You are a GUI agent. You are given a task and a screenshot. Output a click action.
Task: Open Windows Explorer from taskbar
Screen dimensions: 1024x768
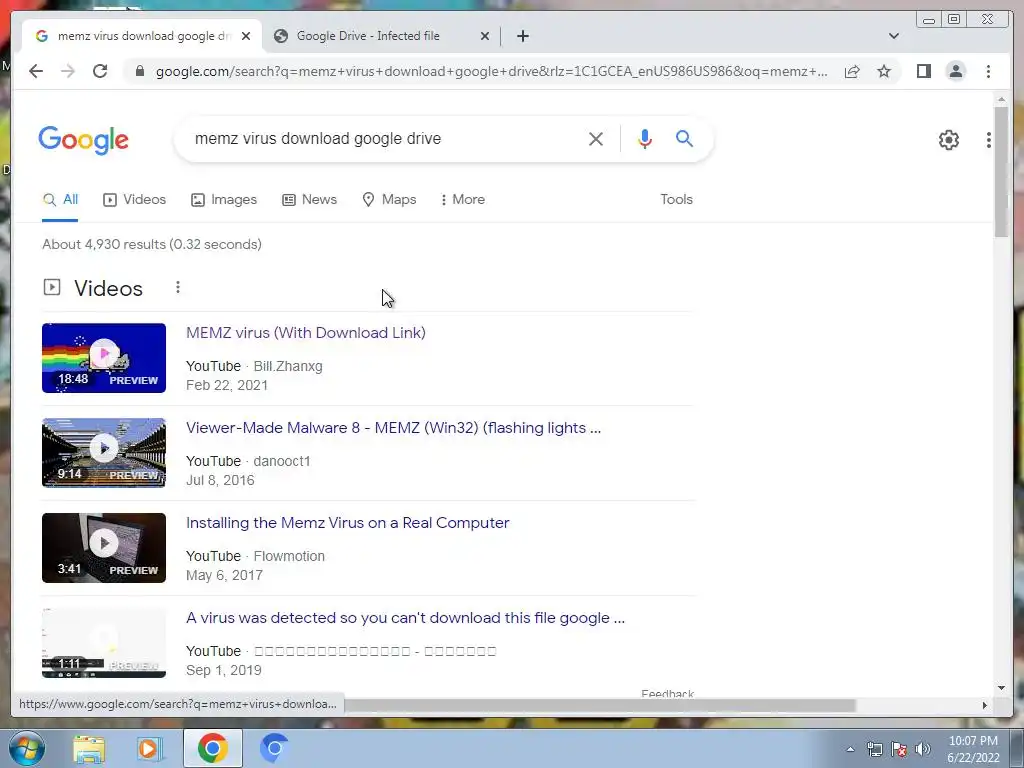click(x=89, y=748)
